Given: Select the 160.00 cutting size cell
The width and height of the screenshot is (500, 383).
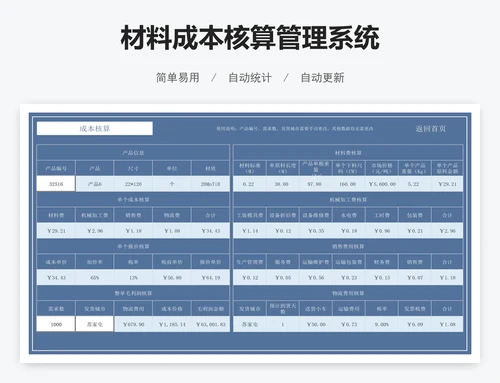Looking at the screenshot, I should tap(349, 184).
